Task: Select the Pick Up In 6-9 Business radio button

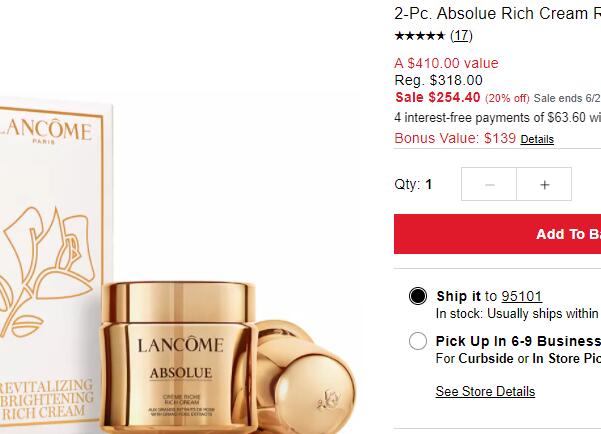Action: 418,341
